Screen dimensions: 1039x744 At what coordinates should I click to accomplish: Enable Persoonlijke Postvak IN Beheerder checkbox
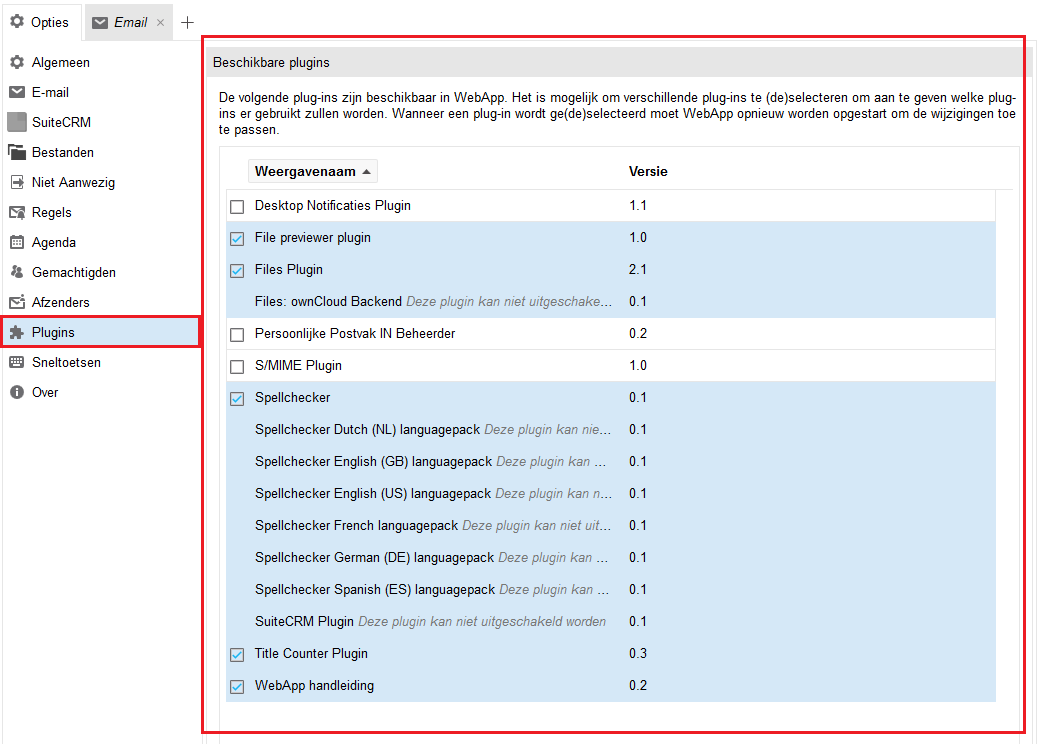[x=237, y=335]
